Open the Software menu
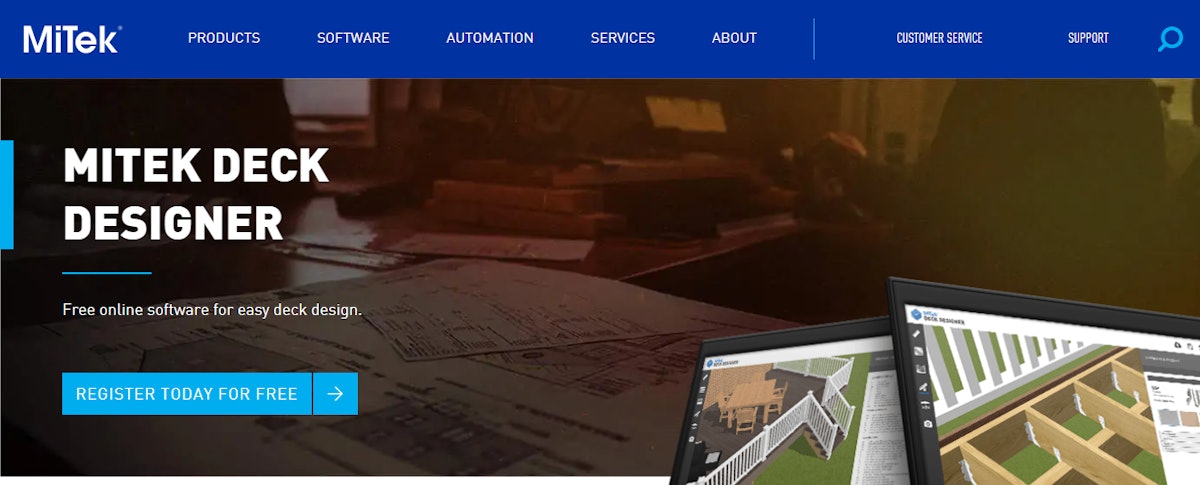The width and height of the screenshot is (1200, 485). pos(353,38)
